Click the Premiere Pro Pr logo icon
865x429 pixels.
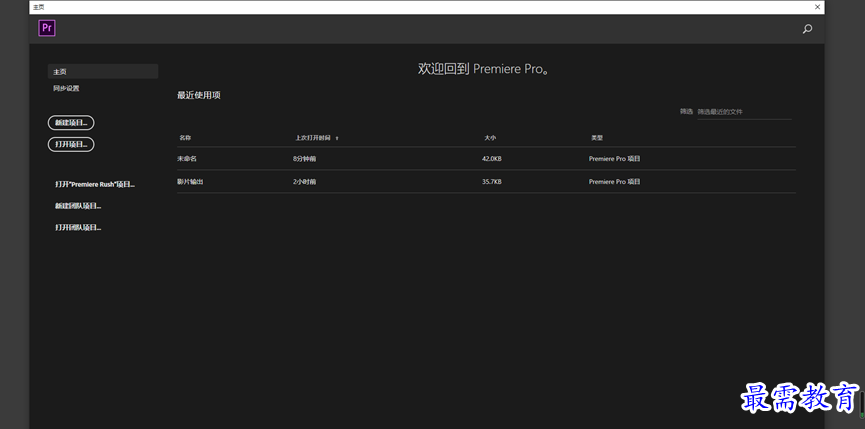coord(47,28)
